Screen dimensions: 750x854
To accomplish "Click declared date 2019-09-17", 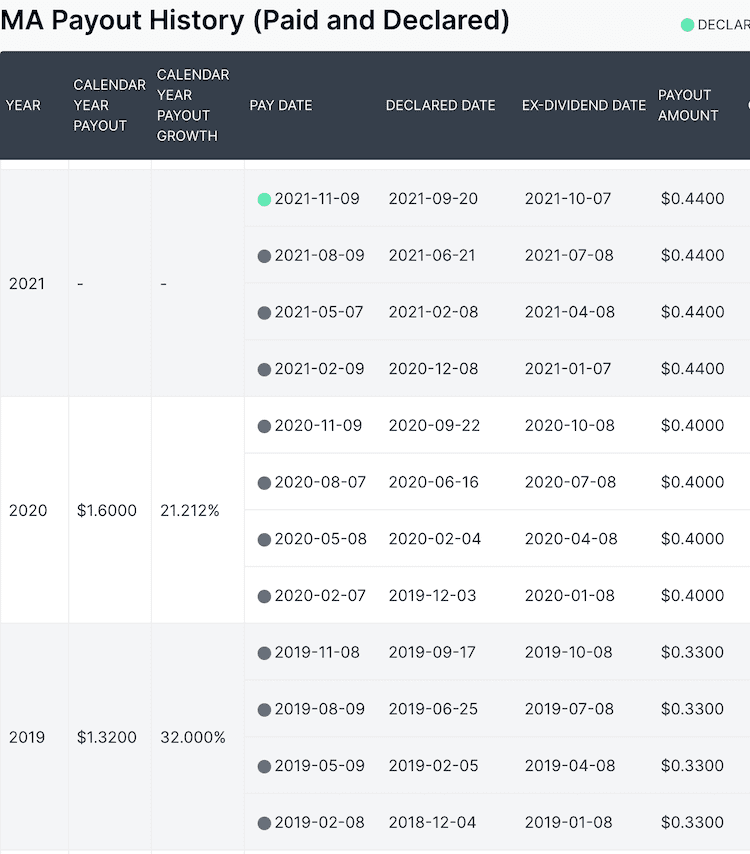I will (x=432, y=652).
